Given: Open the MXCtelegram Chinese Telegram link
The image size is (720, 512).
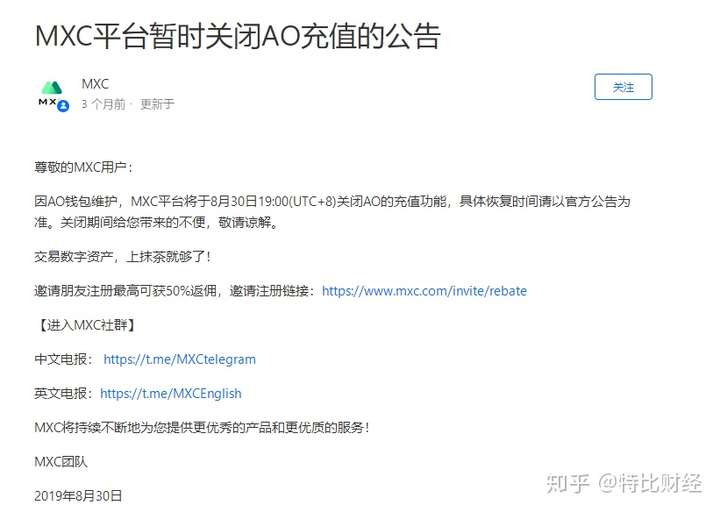Looking at the screenshot, I should tap(180, 359).
